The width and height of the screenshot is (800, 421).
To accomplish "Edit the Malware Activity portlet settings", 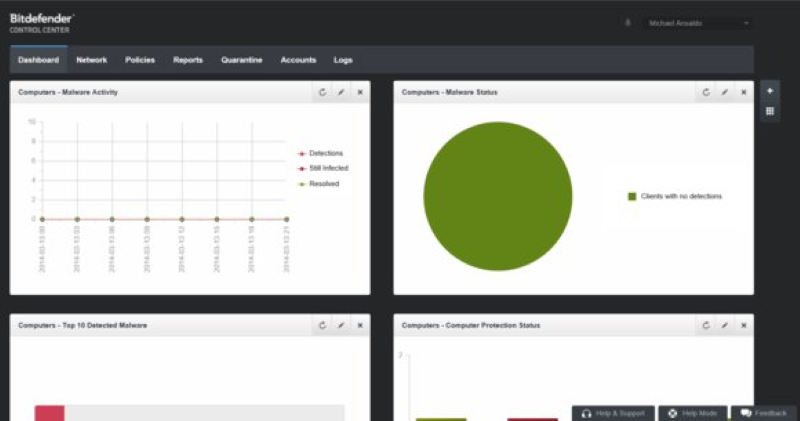I will (x=341, y=92).
